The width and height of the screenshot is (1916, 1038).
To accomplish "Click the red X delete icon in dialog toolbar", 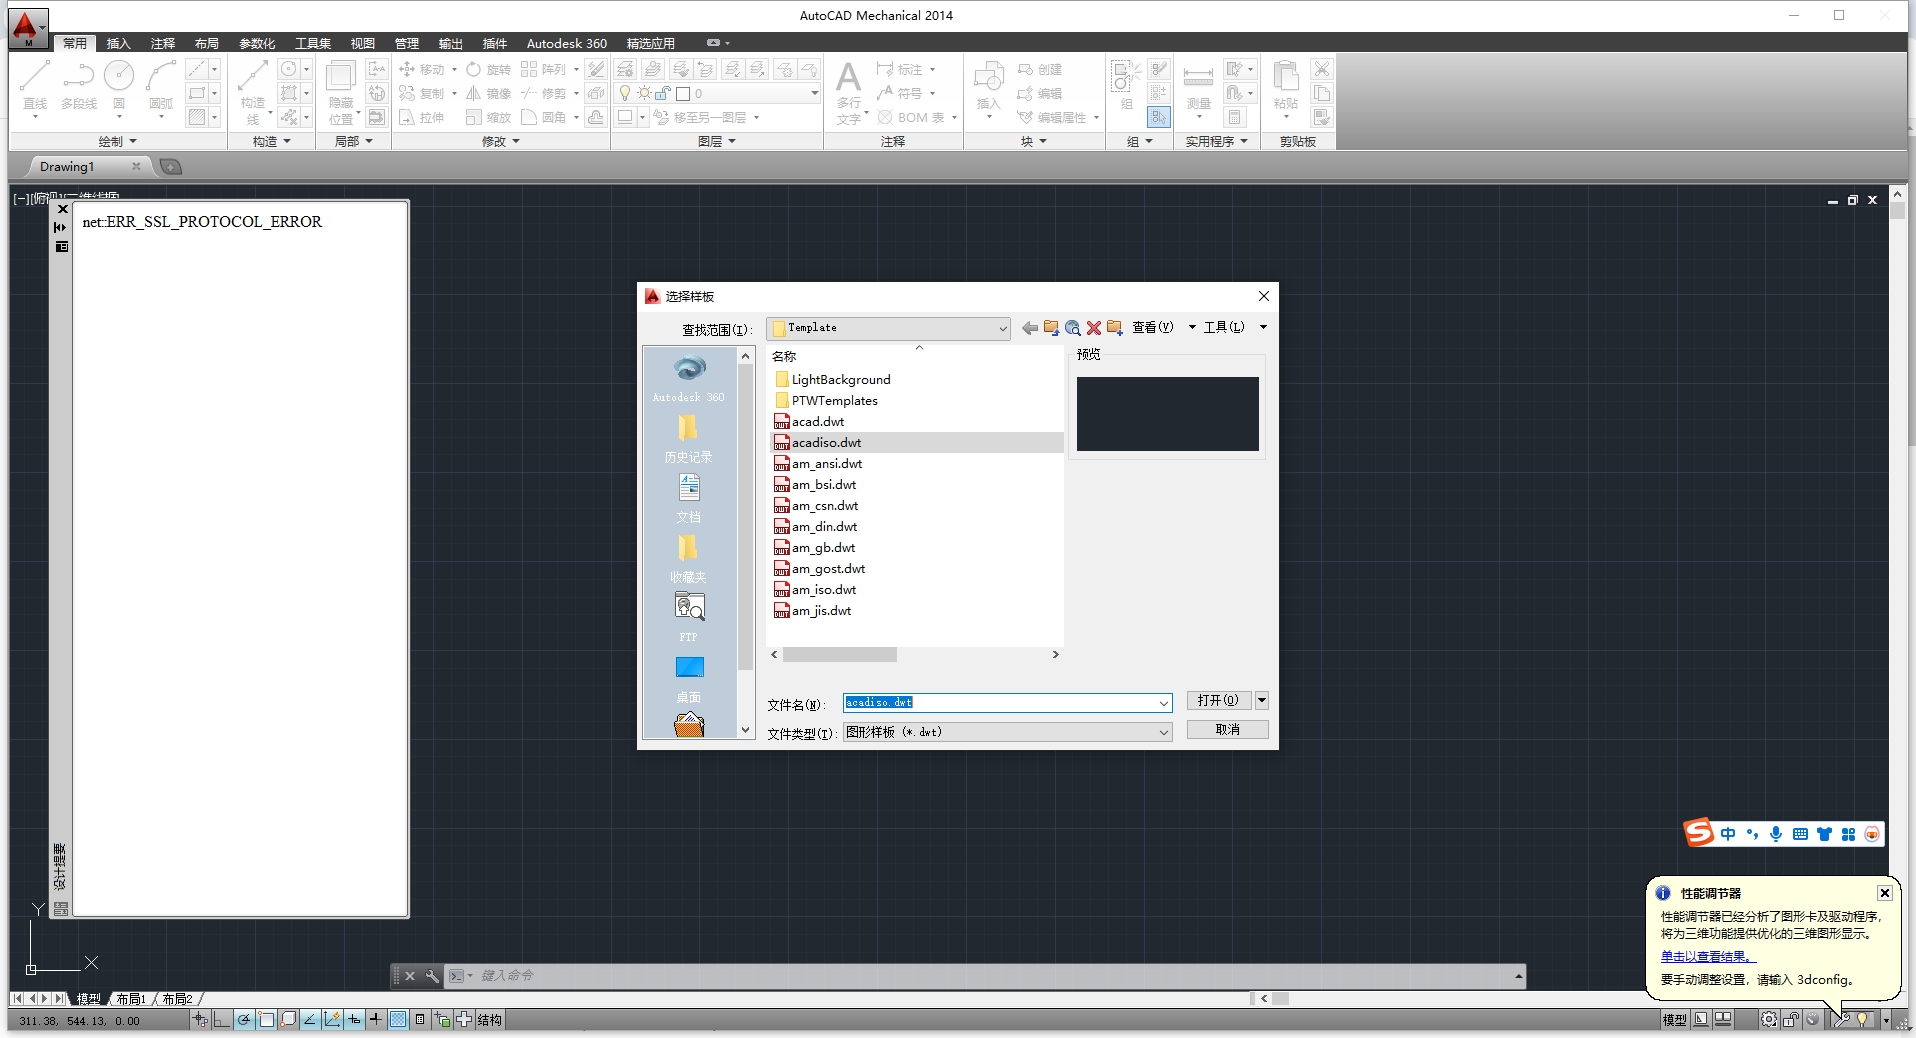I will [1093, 328].
